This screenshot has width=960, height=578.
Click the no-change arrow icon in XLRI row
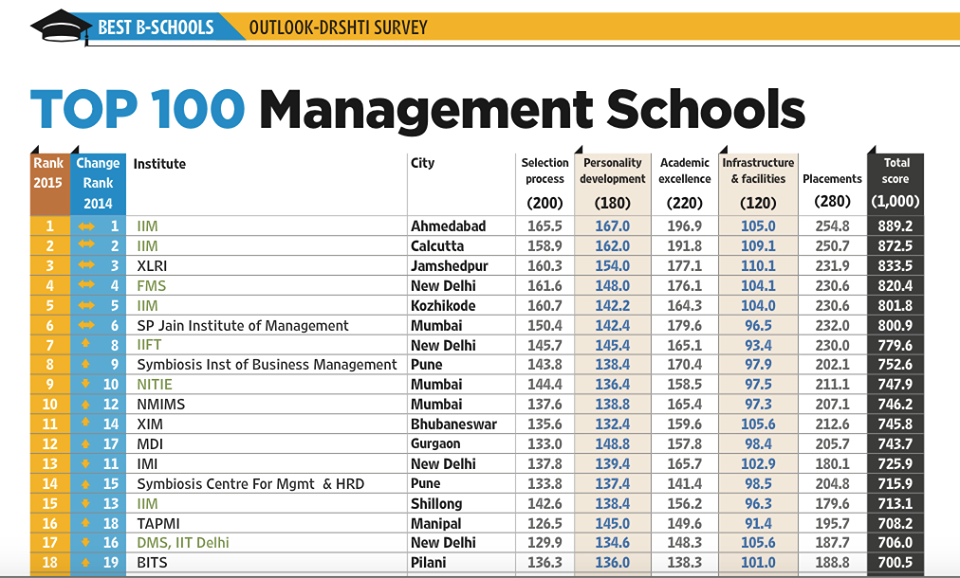86,265
